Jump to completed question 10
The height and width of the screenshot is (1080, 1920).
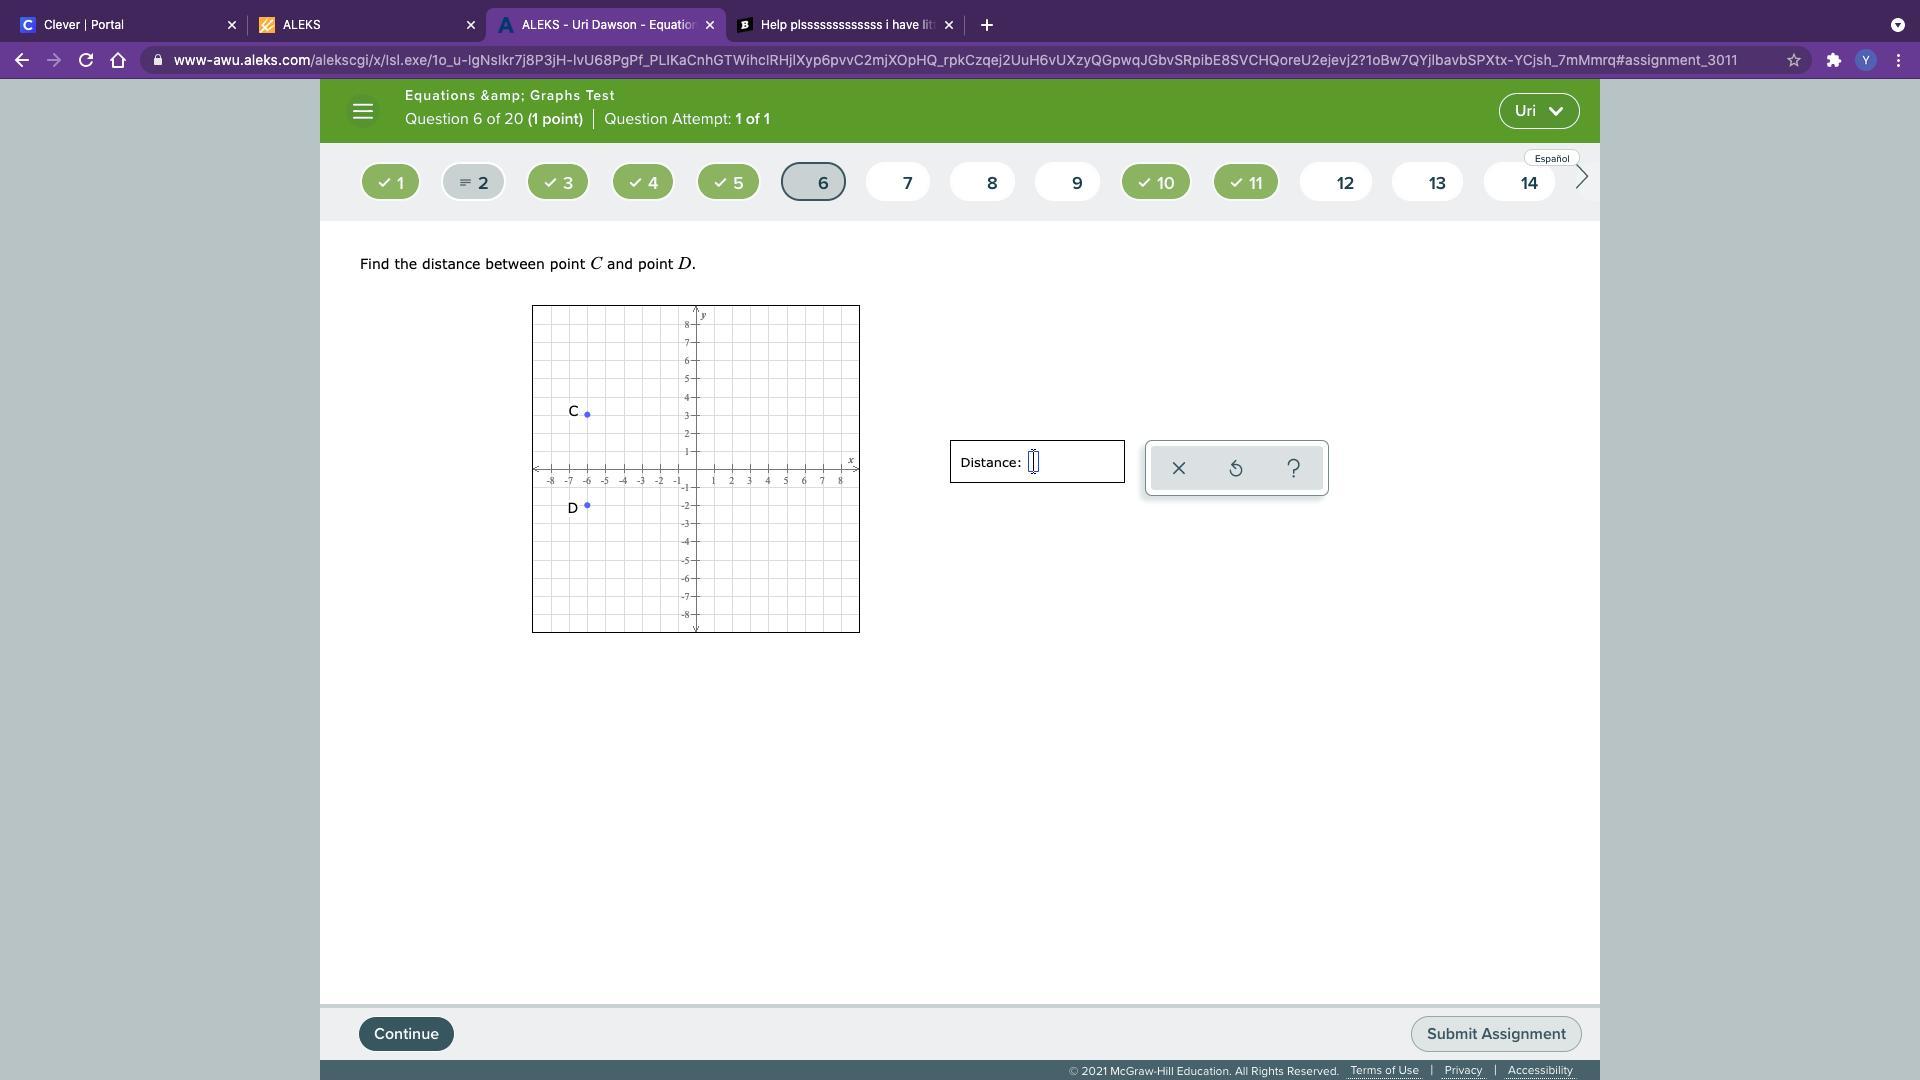point(1155,183)
